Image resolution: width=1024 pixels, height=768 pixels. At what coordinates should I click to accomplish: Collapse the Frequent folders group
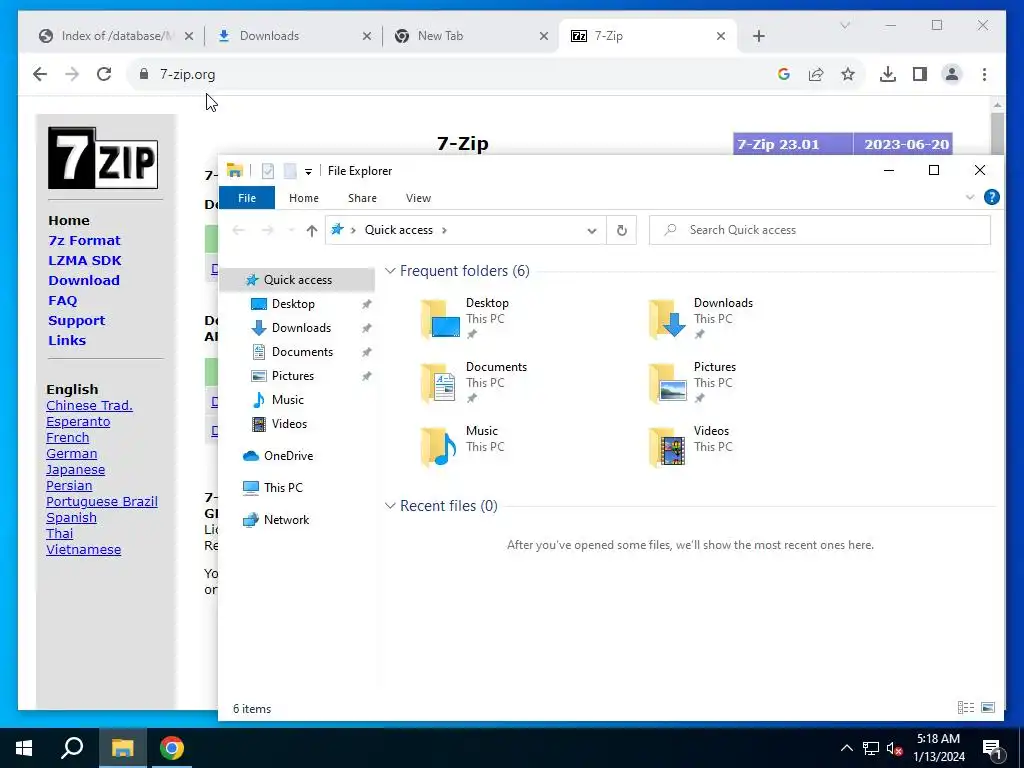pyautogui.click(x=390, y=270)
